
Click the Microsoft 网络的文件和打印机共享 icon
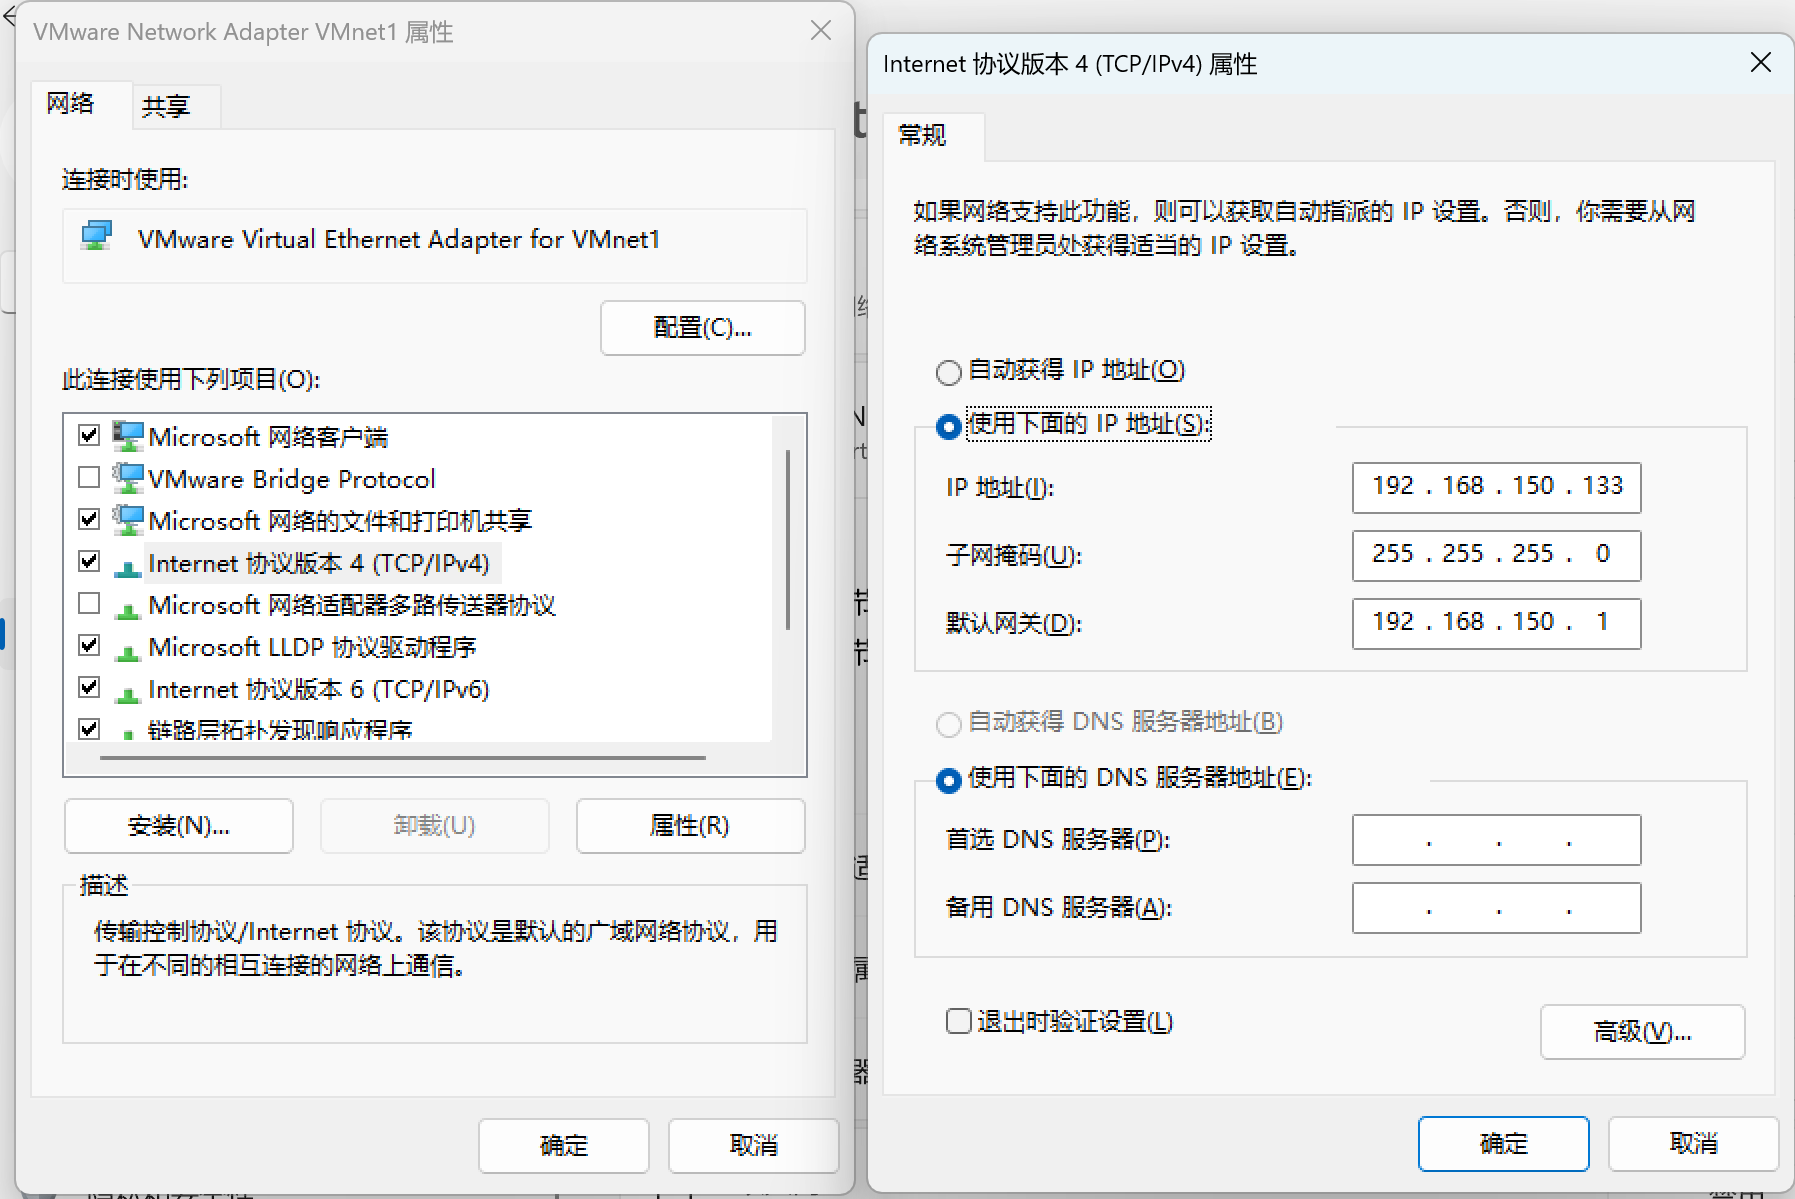[x=127, y=521]
